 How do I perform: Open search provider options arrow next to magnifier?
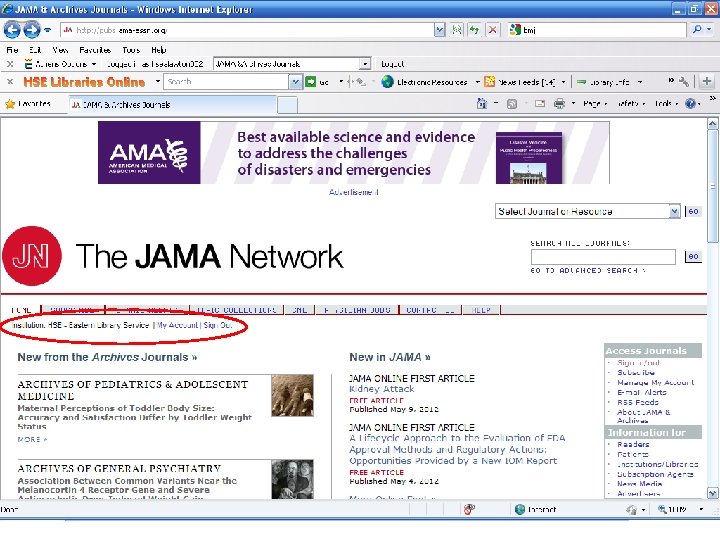click(709, 30)
